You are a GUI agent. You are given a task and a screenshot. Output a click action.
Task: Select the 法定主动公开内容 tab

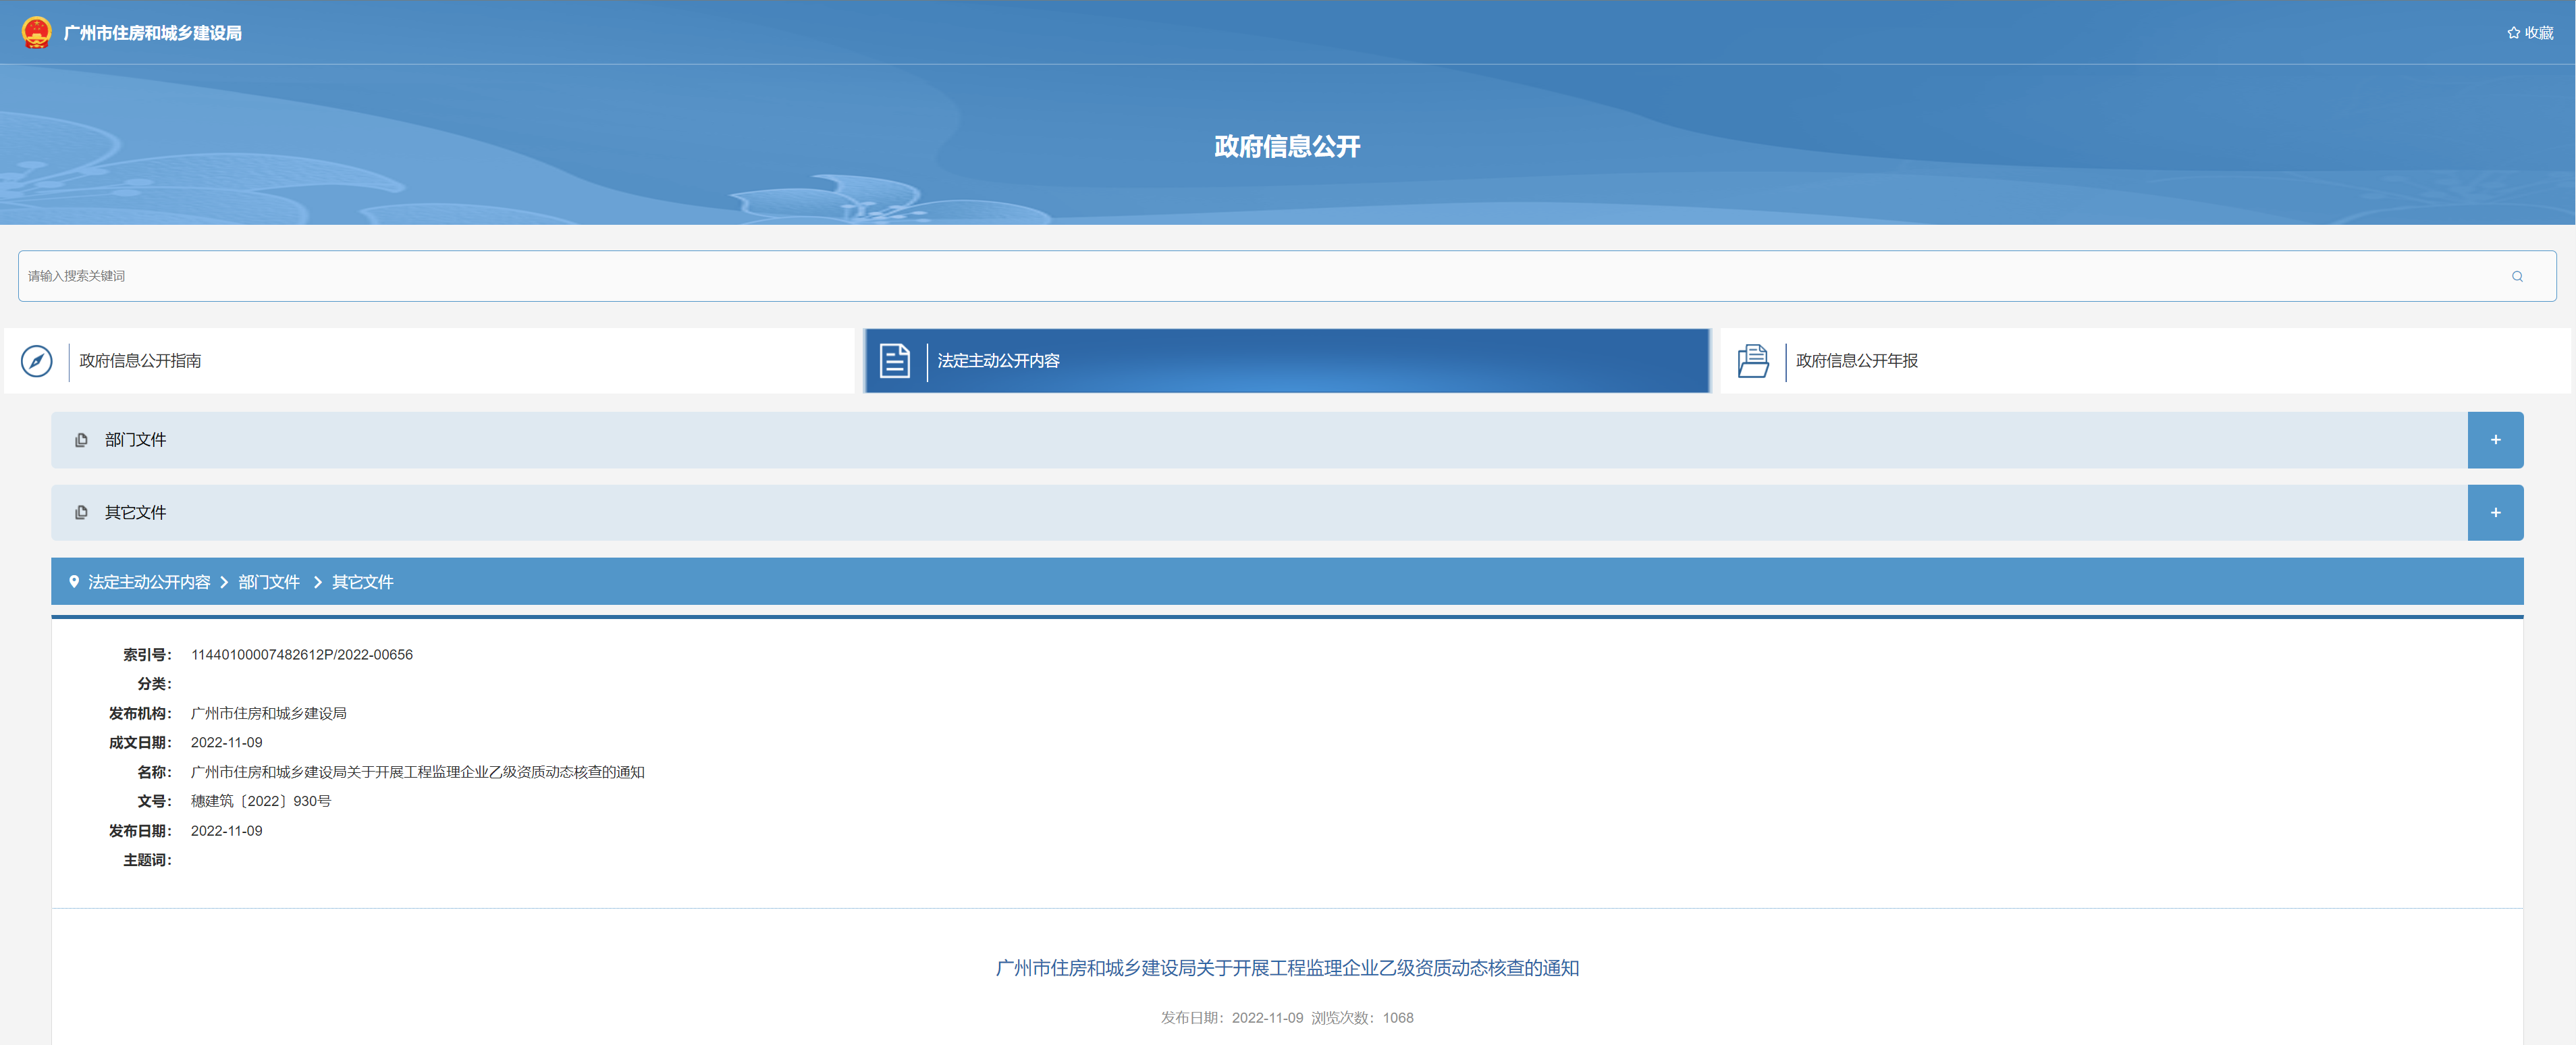998,361
